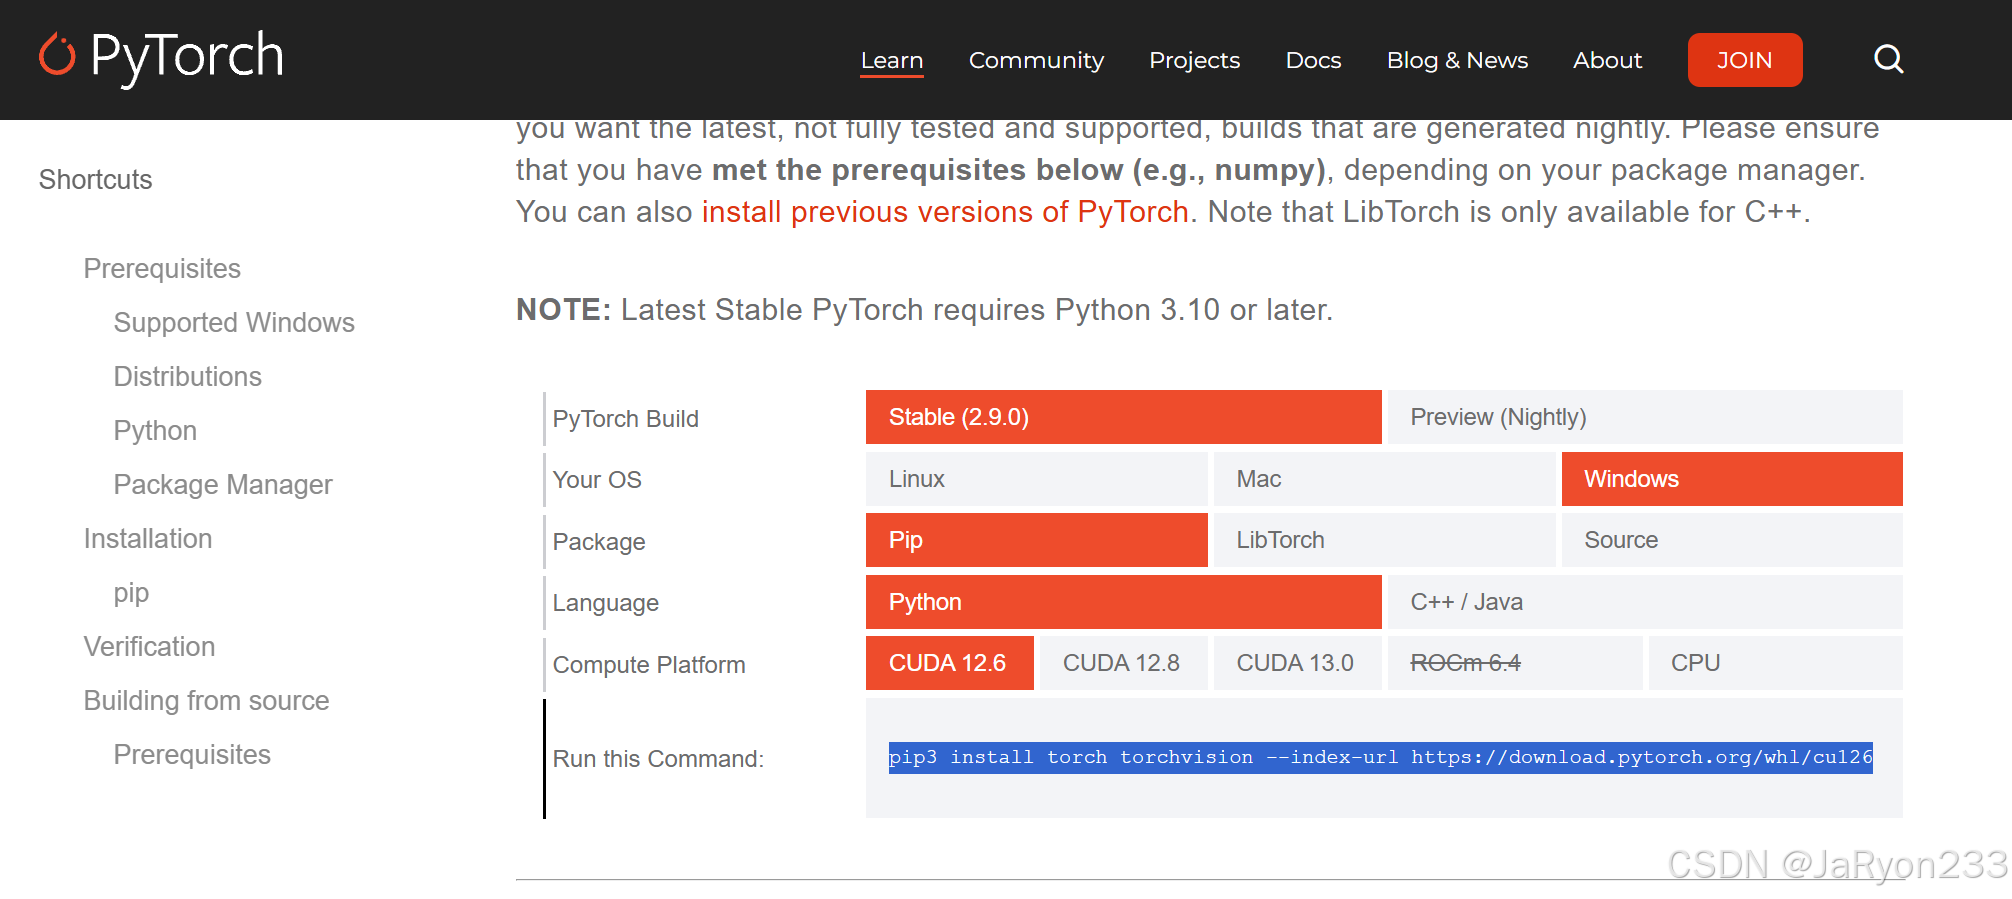Open the Learn navigation menu

tap(892, 60)
